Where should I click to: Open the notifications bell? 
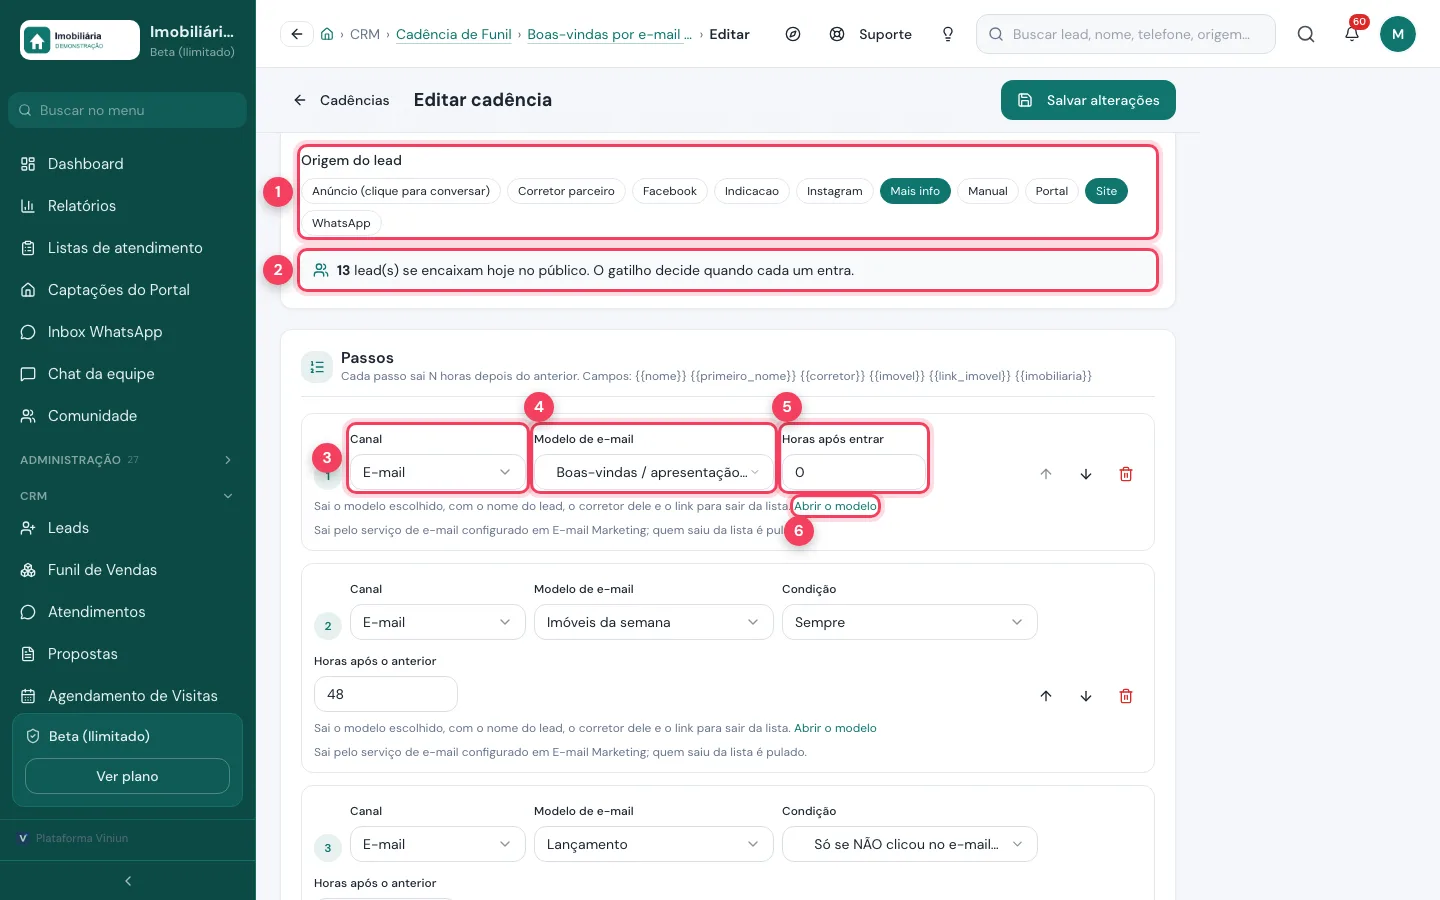pos(1352,34)
